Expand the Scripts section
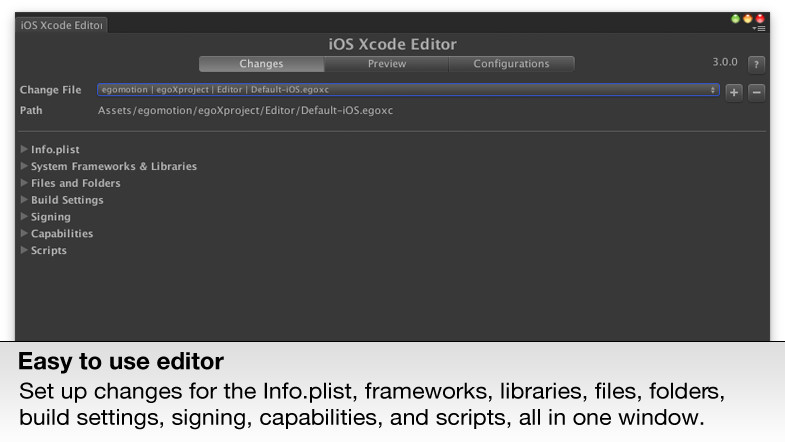The height and width of the screenshot is (442, 785). [24, 250]
